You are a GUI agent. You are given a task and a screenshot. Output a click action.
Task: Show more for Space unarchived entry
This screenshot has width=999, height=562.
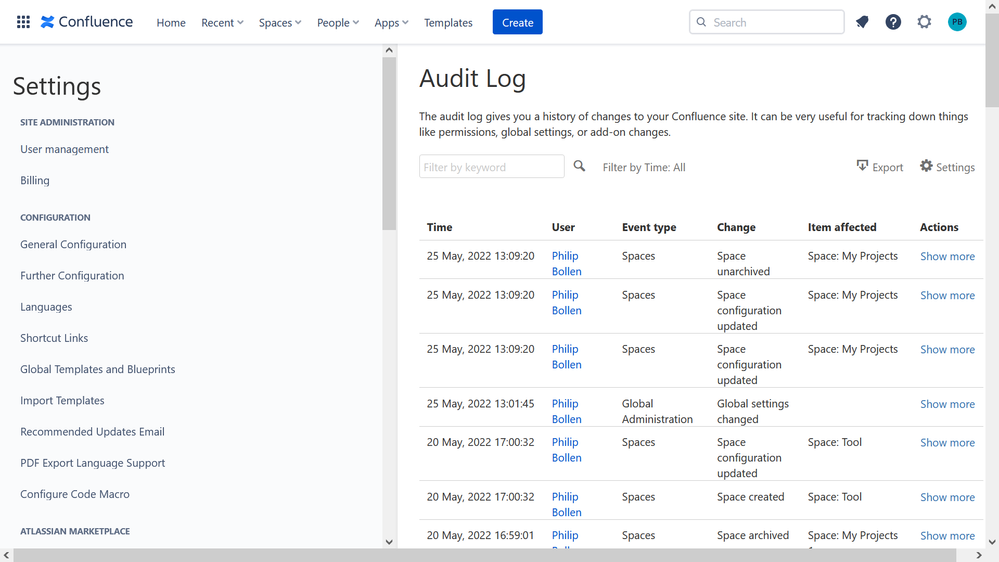947,256
